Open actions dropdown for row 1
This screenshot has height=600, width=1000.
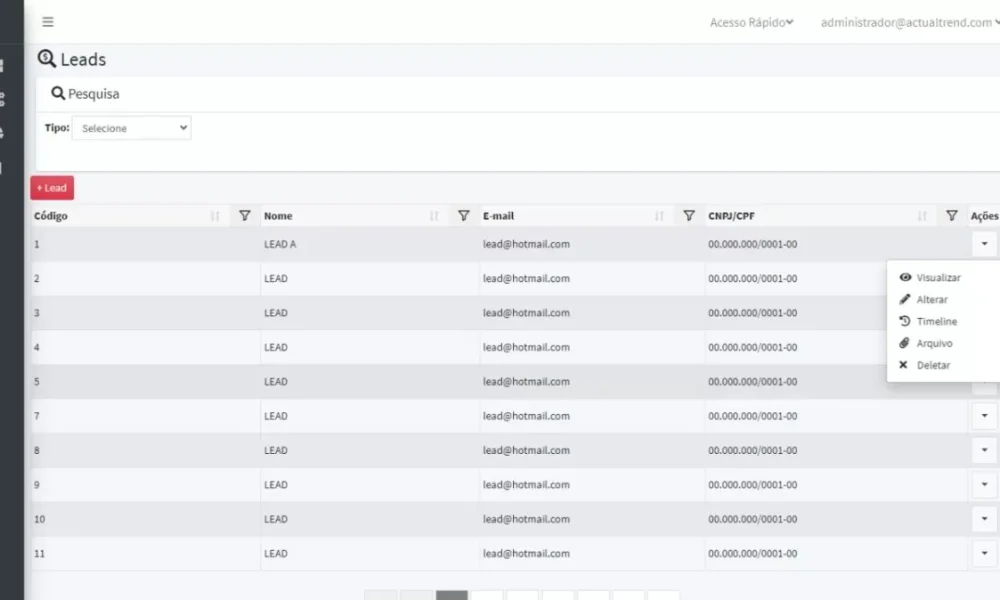tap(984, 244)
